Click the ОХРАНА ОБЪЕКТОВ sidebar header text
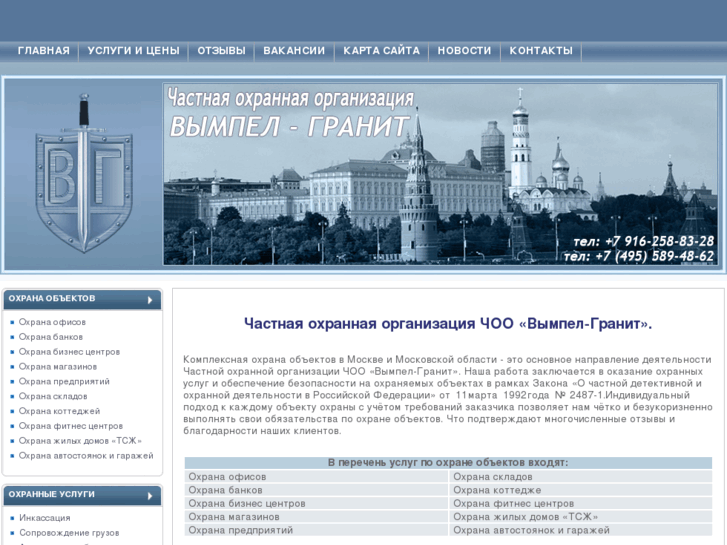This screenshot has height=545, width=727. 52,298
